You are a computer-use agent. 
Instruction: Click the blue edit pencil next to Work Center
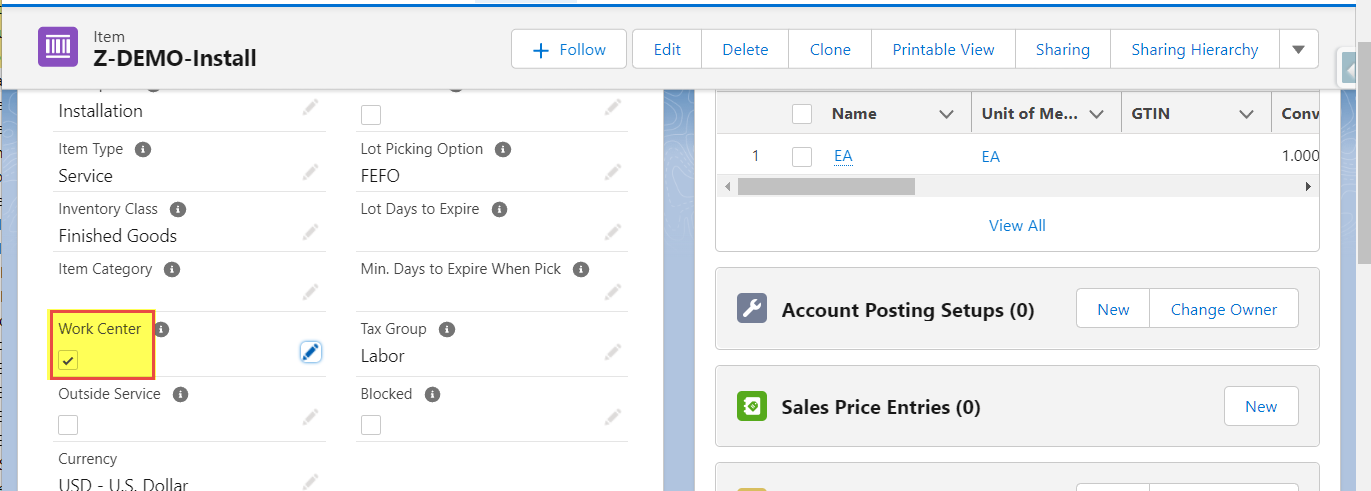(310, 352)
